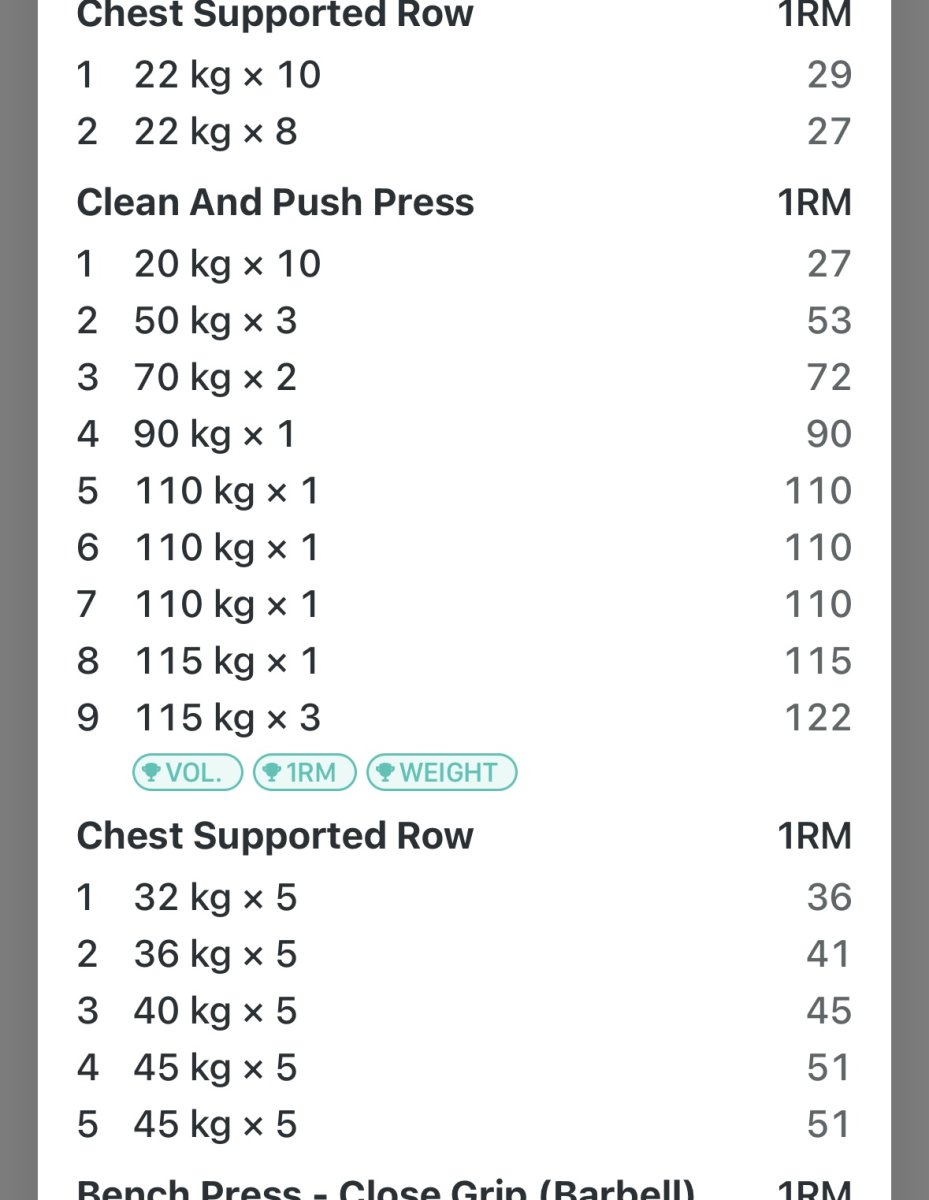
Task: Tap the 70 kg × 2 set
Action: (x=215, y=378)
